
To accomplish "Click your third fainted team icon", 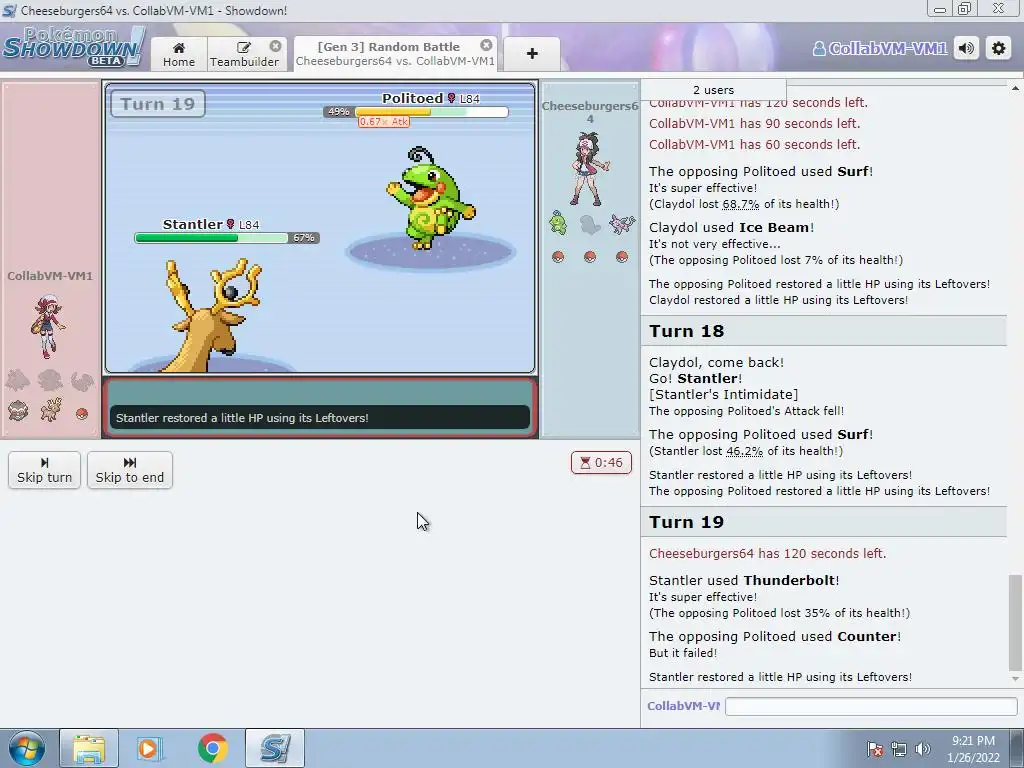I will point(82,380).
